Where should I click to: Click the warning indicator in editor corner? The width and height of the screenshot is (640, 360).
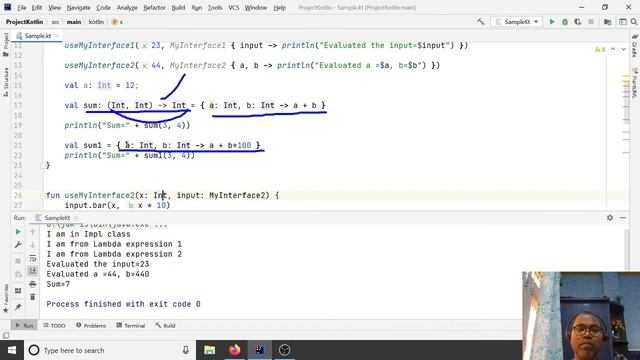click(600, 49)
